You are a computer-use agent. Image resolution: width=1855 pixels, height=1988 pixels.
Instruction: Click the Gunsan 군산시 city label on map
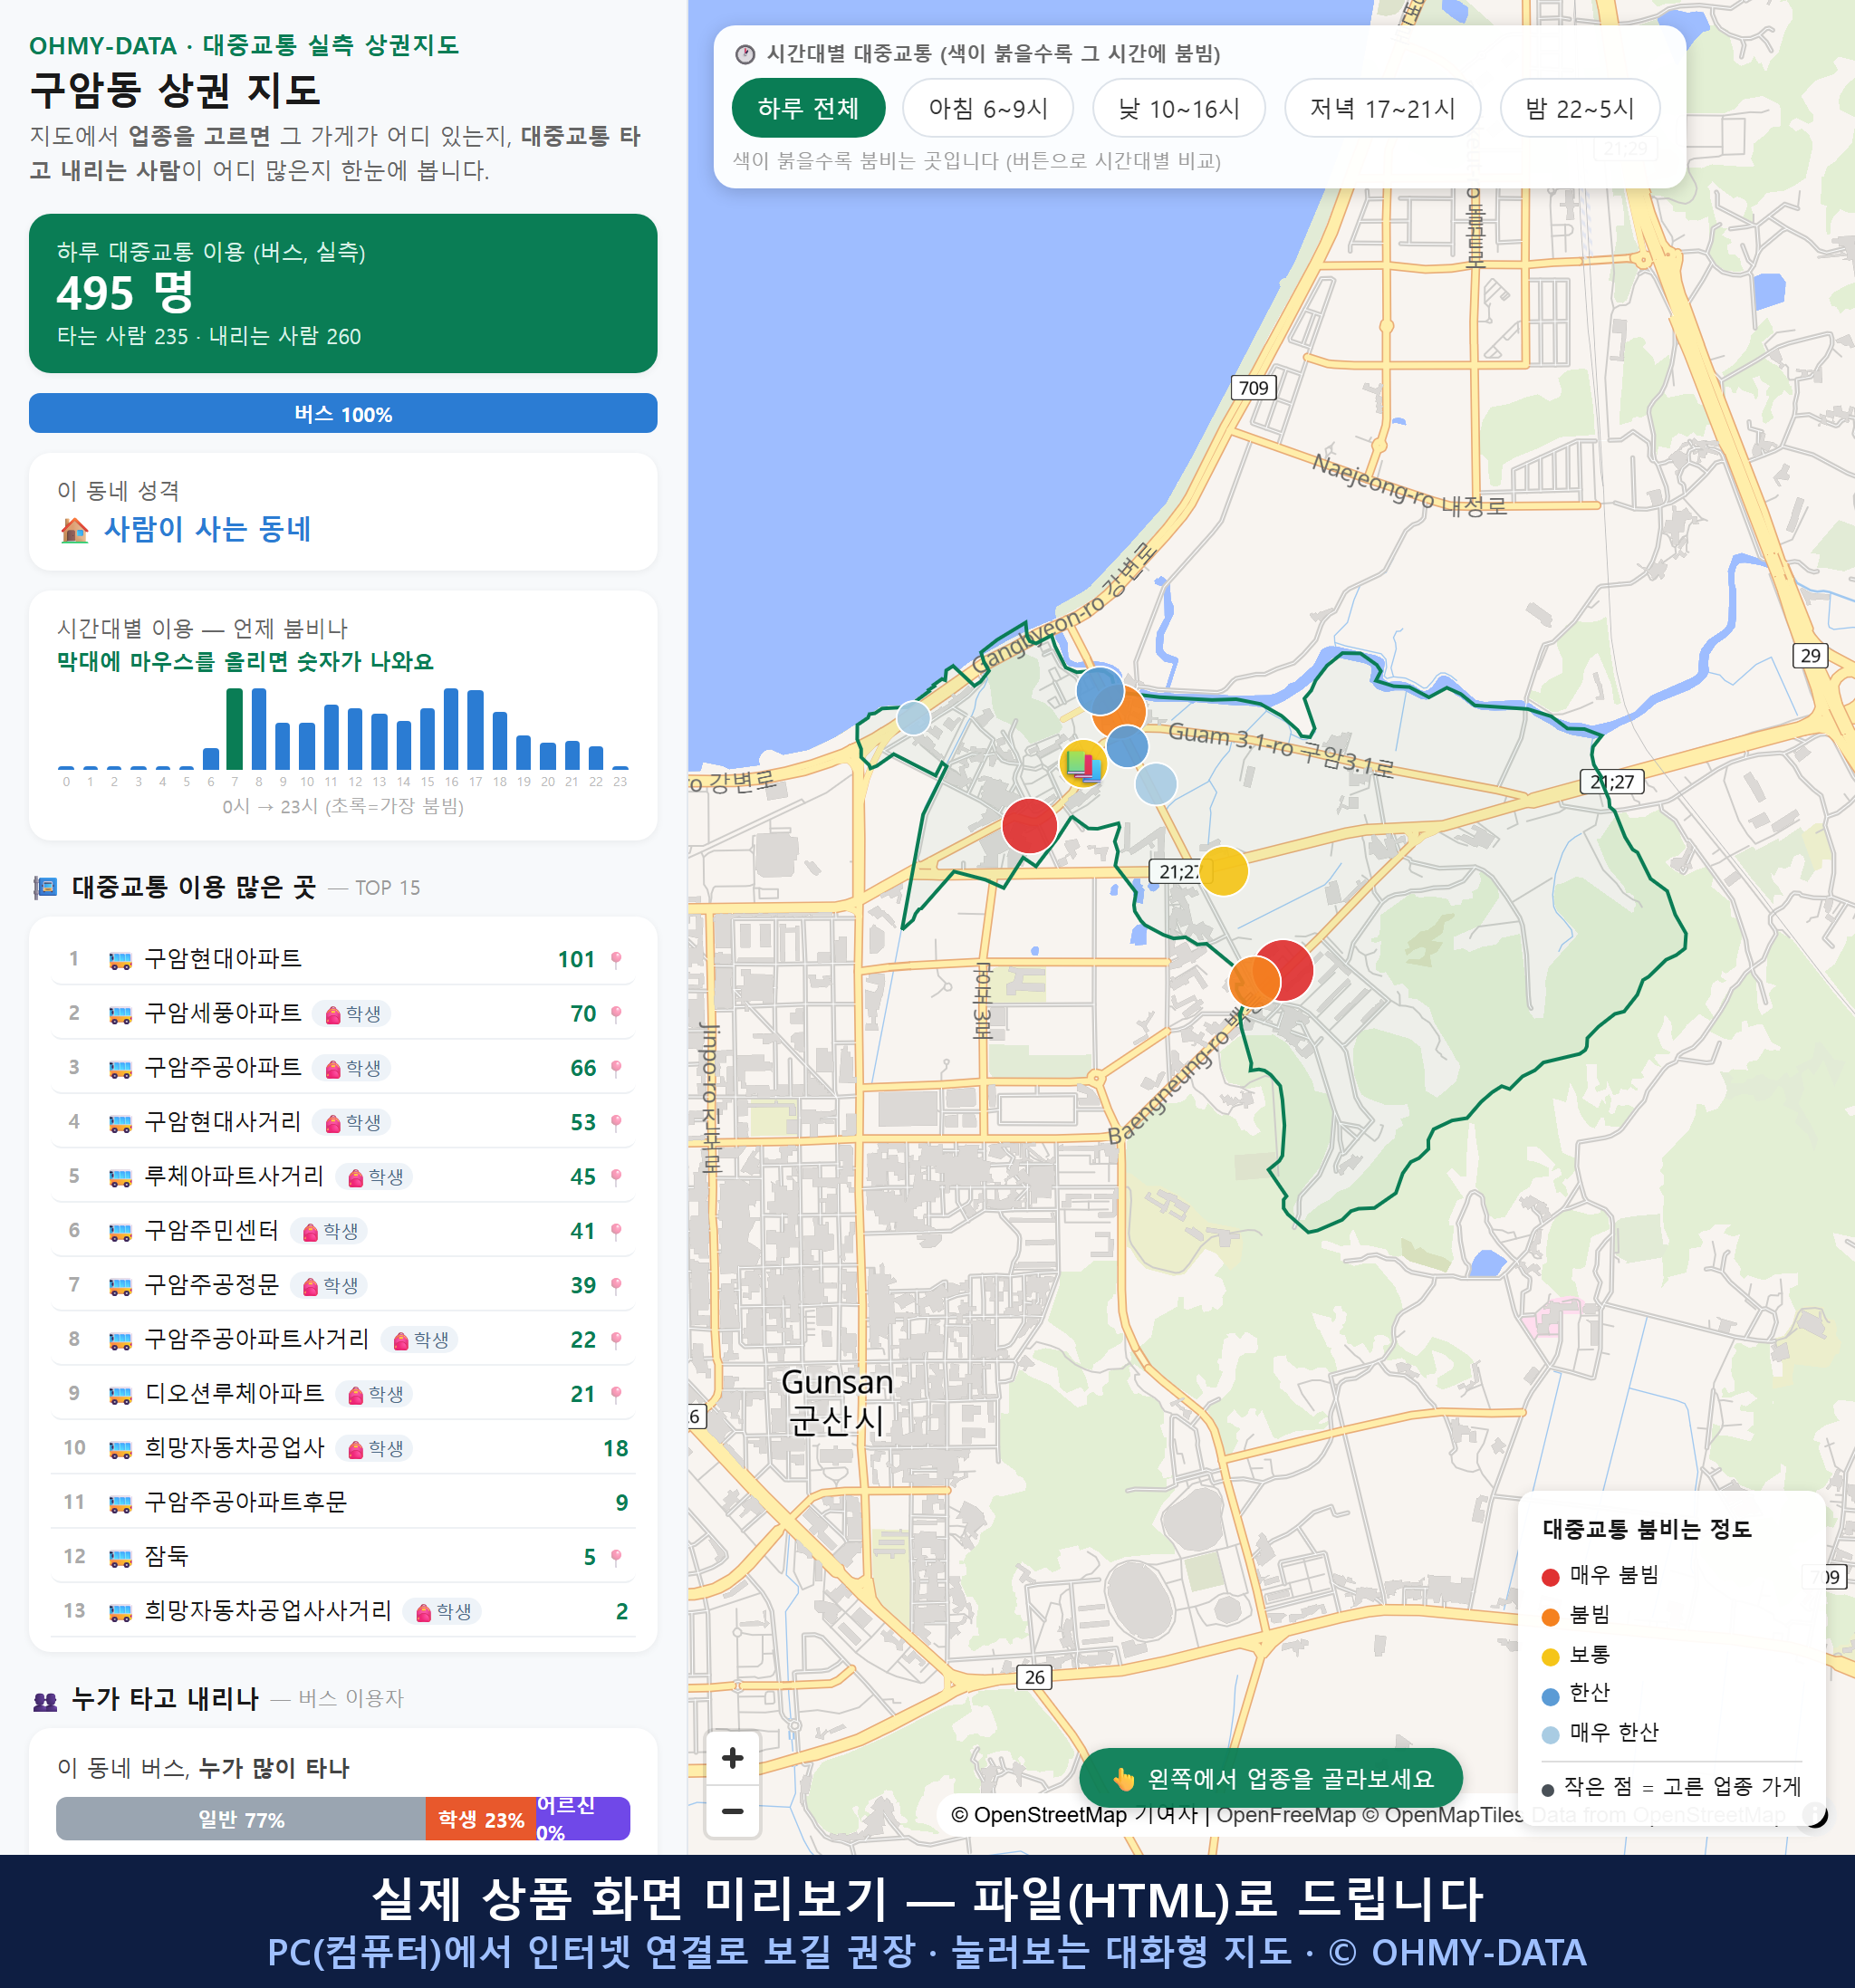[837, 1401]
